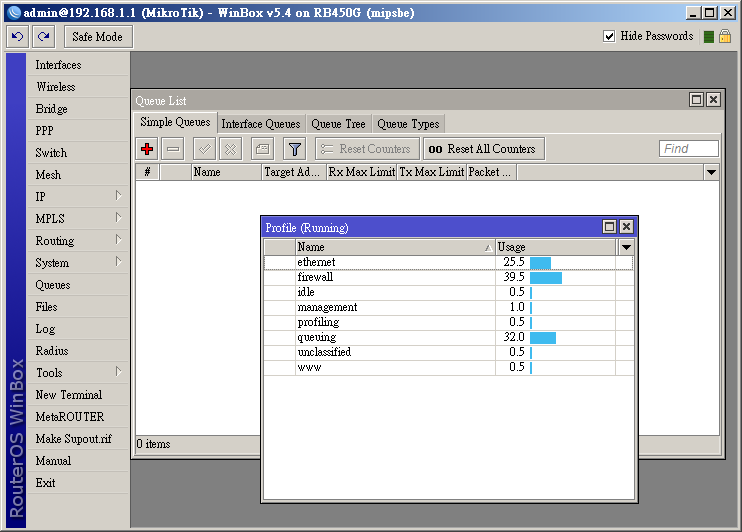
Task: Open PPP from sidebar menu
Action: [78, 131]
